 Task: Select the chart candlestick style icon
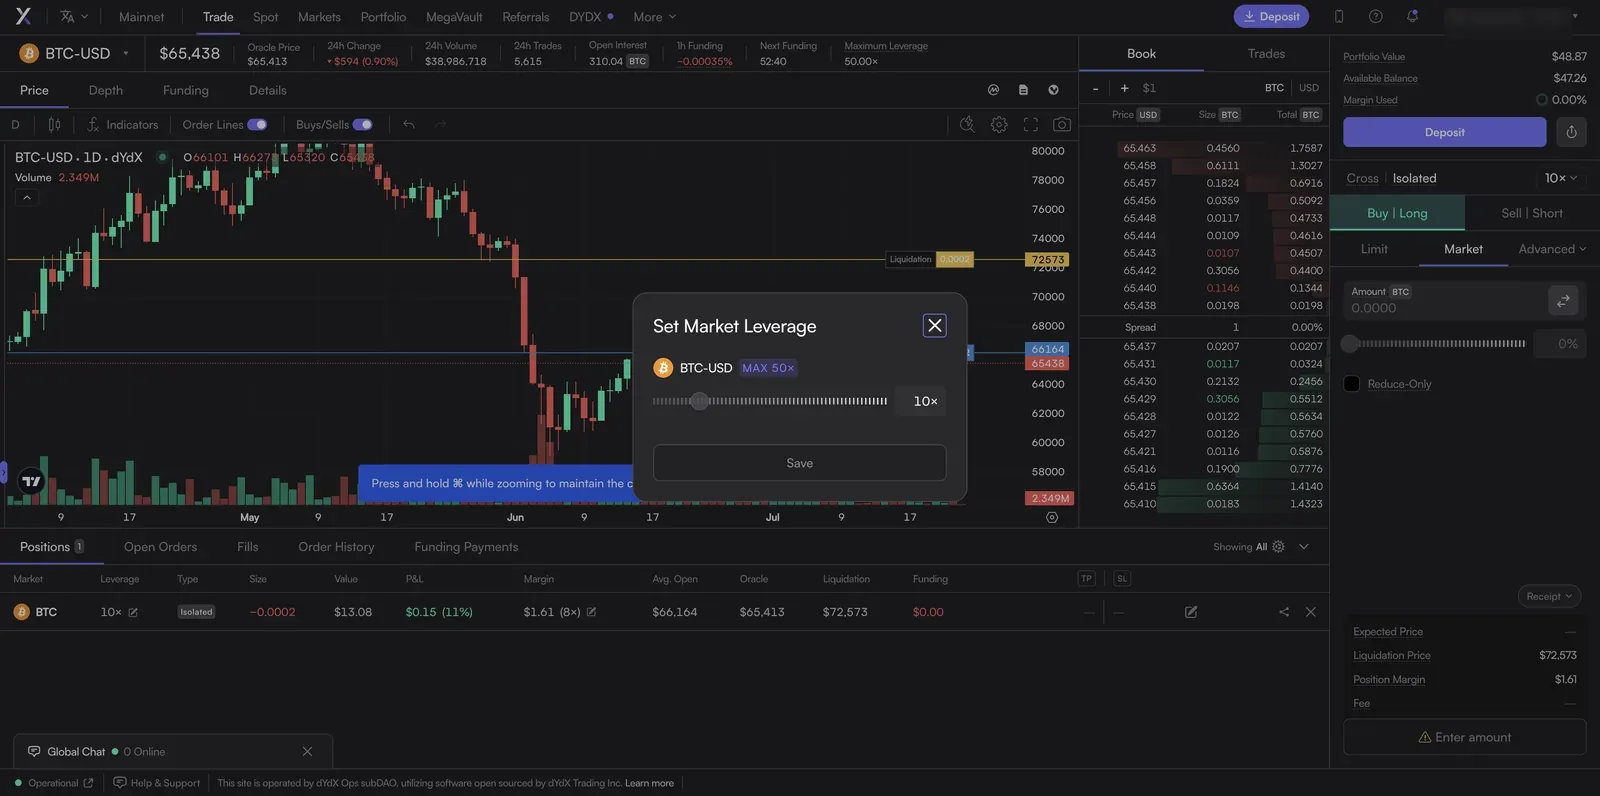(54, 125)
